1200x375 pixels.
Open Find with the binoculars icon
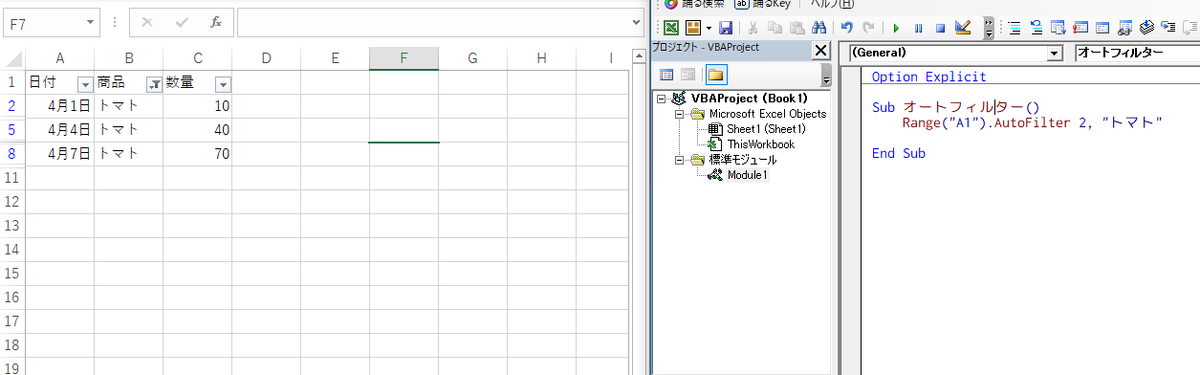(x=819, y=28)
